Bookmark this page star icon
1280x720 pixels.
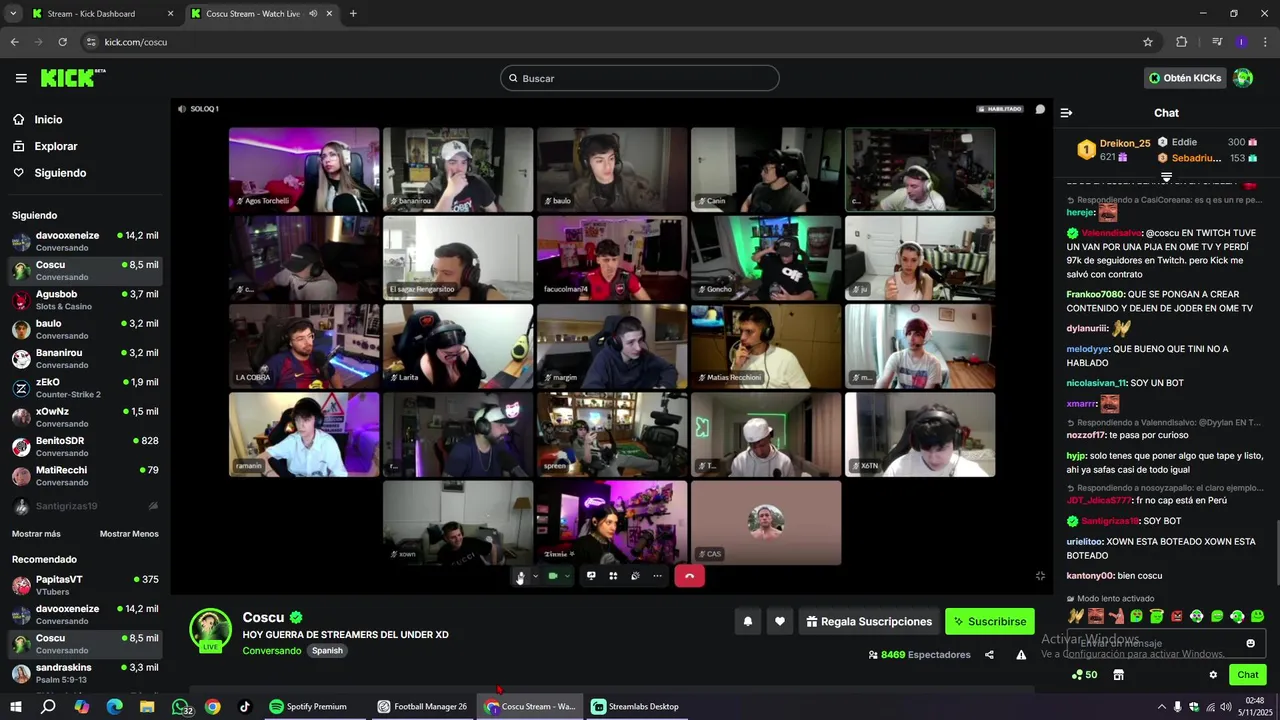[x=1148, y=42]
